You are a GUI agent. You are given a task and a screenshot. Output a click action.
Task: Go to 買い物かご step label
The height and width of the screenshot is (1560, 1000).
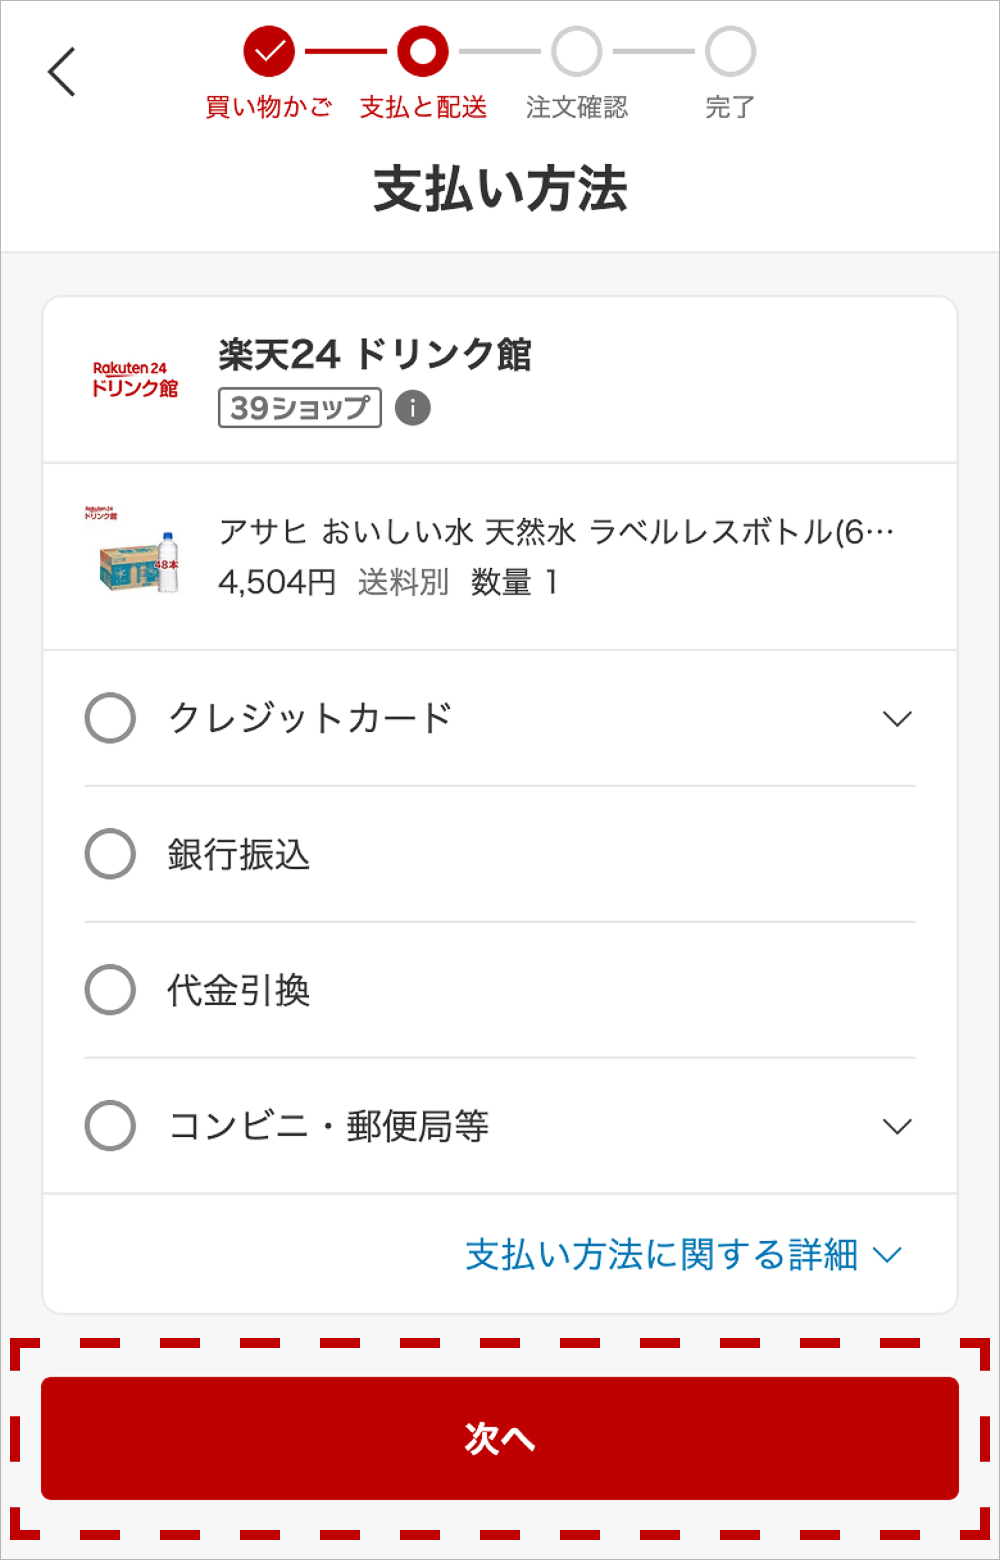[269, 108]
